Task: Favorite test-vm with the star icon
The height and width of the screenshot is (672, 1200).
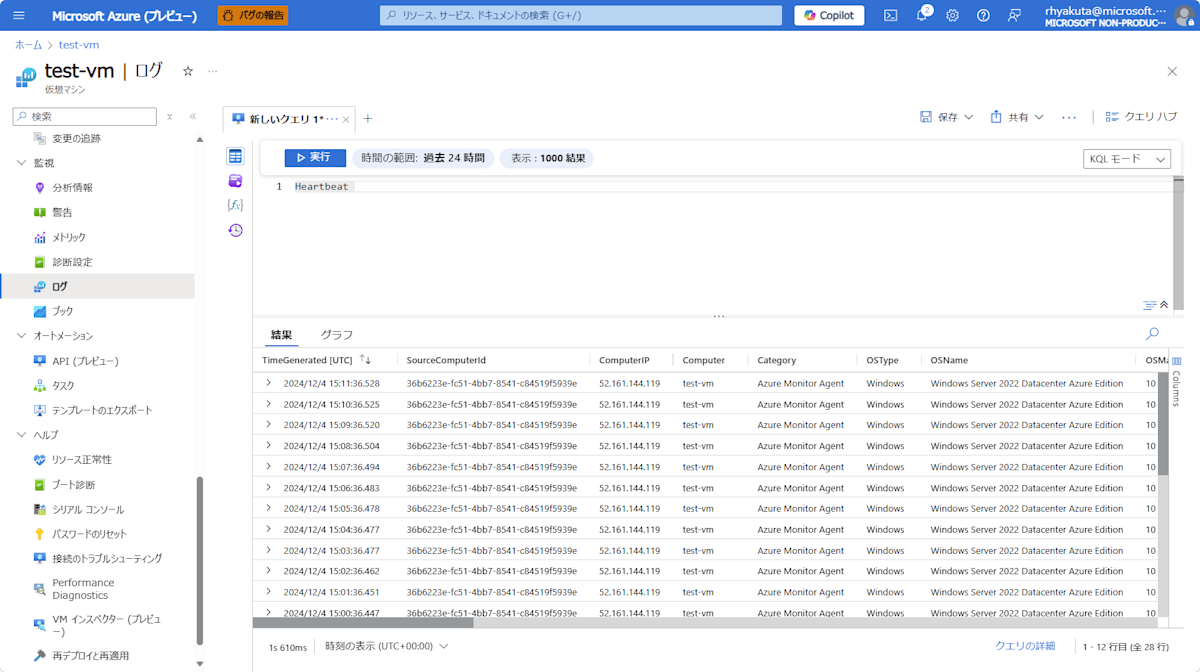Action: [x=188, y=71]
